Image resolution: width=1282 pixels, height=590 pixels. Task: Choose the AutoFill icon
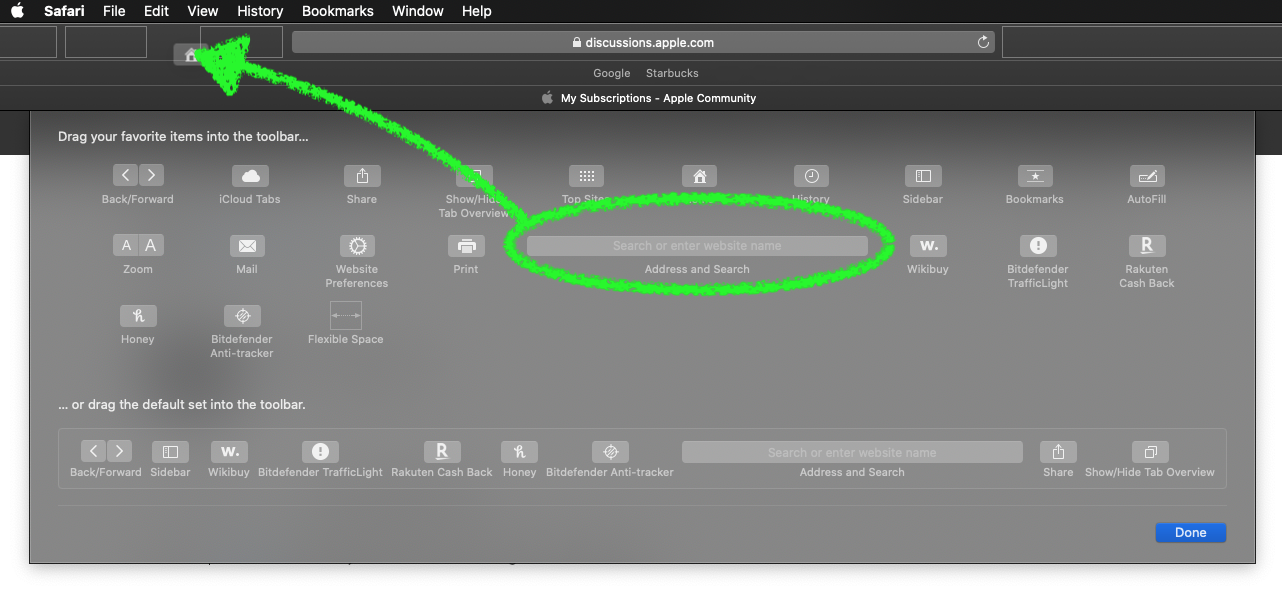(1147, 176)
